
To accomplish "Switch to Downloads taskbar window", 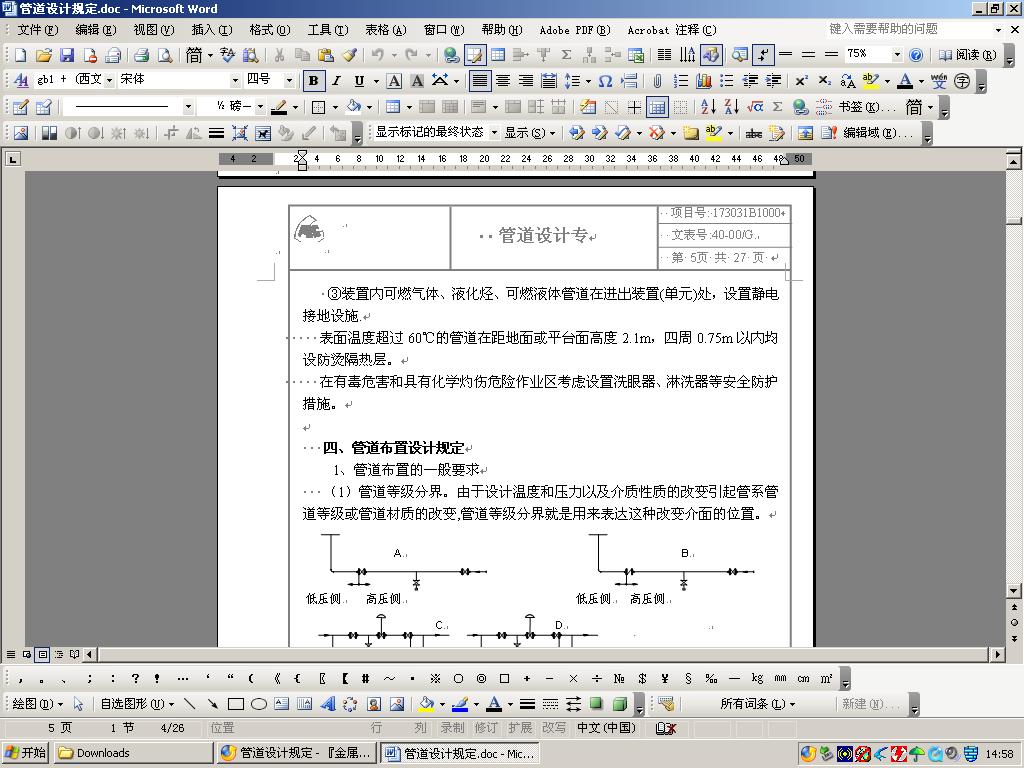I will coord(133,753).
